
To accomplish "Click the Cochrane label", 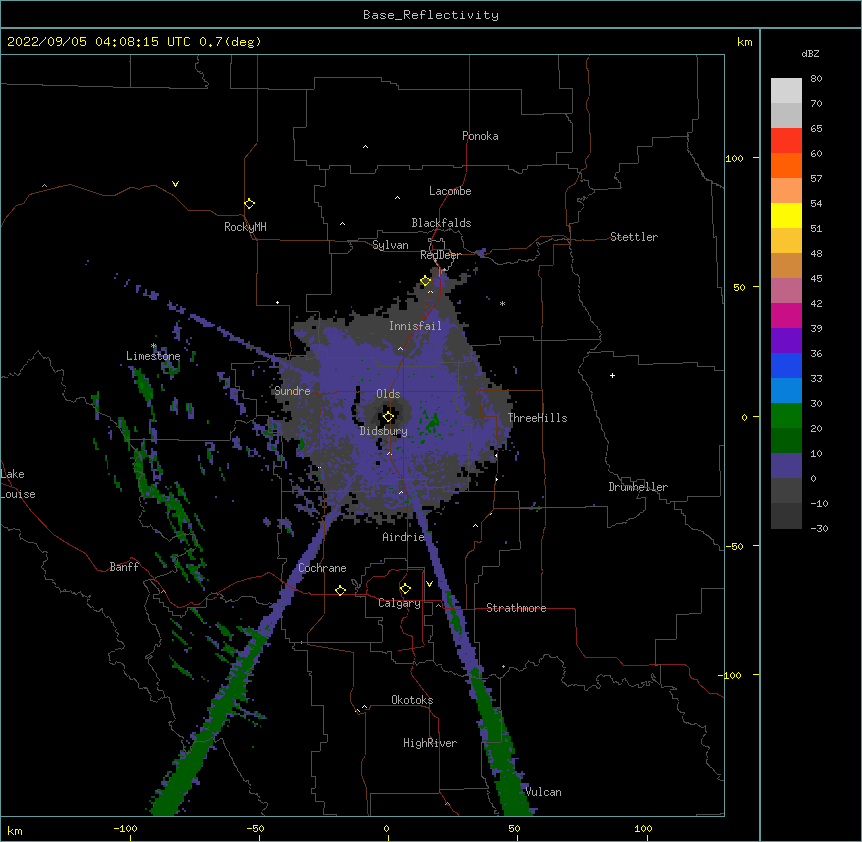I will click(322, 568).
